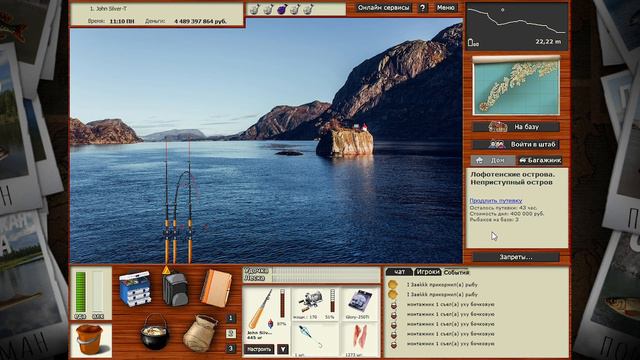Click the На базу button
The width and height of the screenshot is (640, 360).
(516, 127)
